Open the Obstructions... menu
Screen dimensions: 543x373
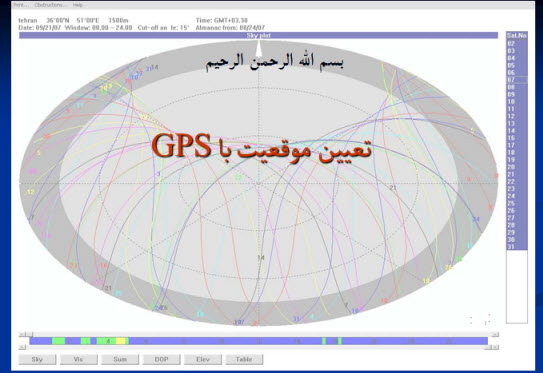51,5
